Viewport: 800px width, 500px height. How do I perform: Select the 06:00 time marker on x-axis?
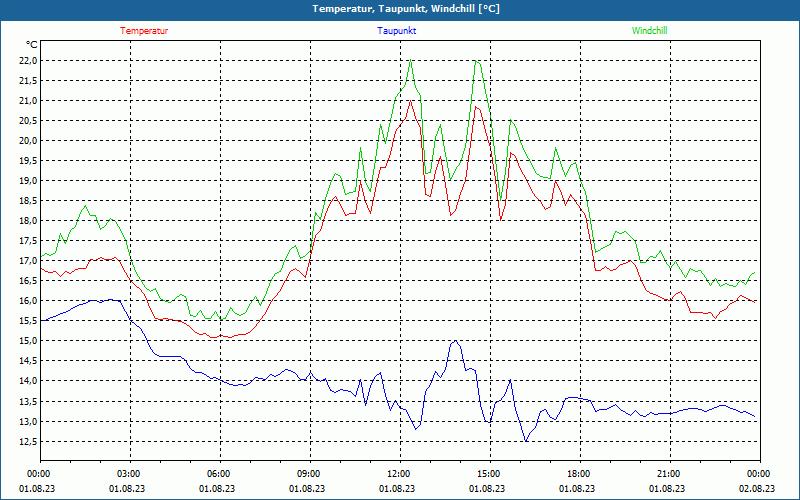[219, 474]
